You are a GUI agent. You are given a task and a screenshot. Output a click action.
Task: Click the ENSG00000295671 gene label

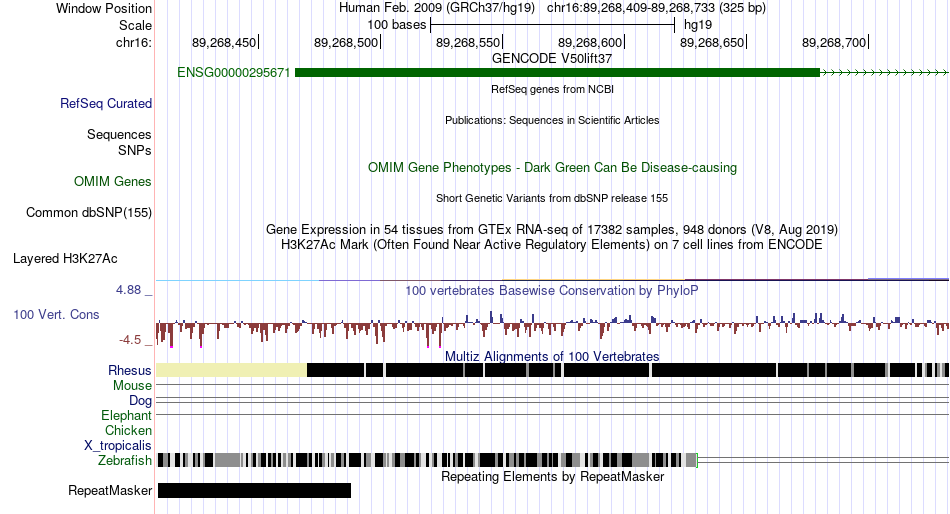tap(233, 73)
